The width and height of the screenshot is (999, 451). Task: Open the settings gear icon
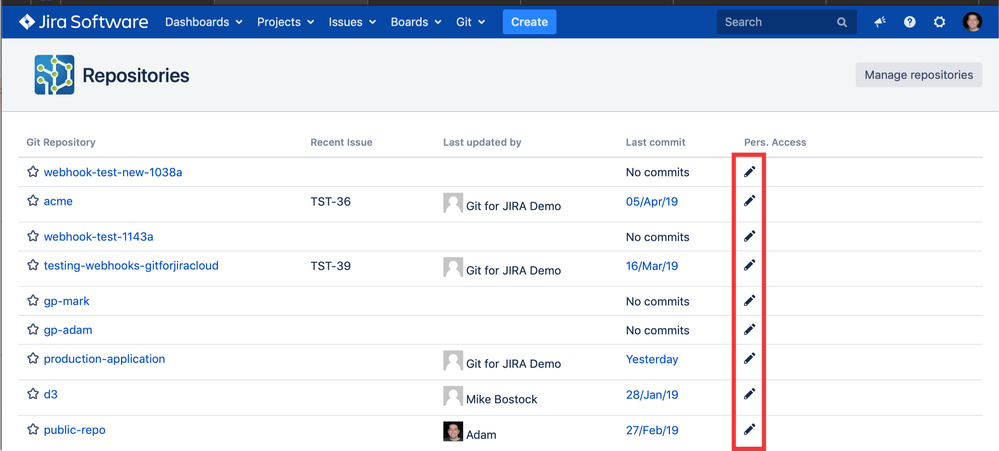pyautogui.click(x=939, y=22)
